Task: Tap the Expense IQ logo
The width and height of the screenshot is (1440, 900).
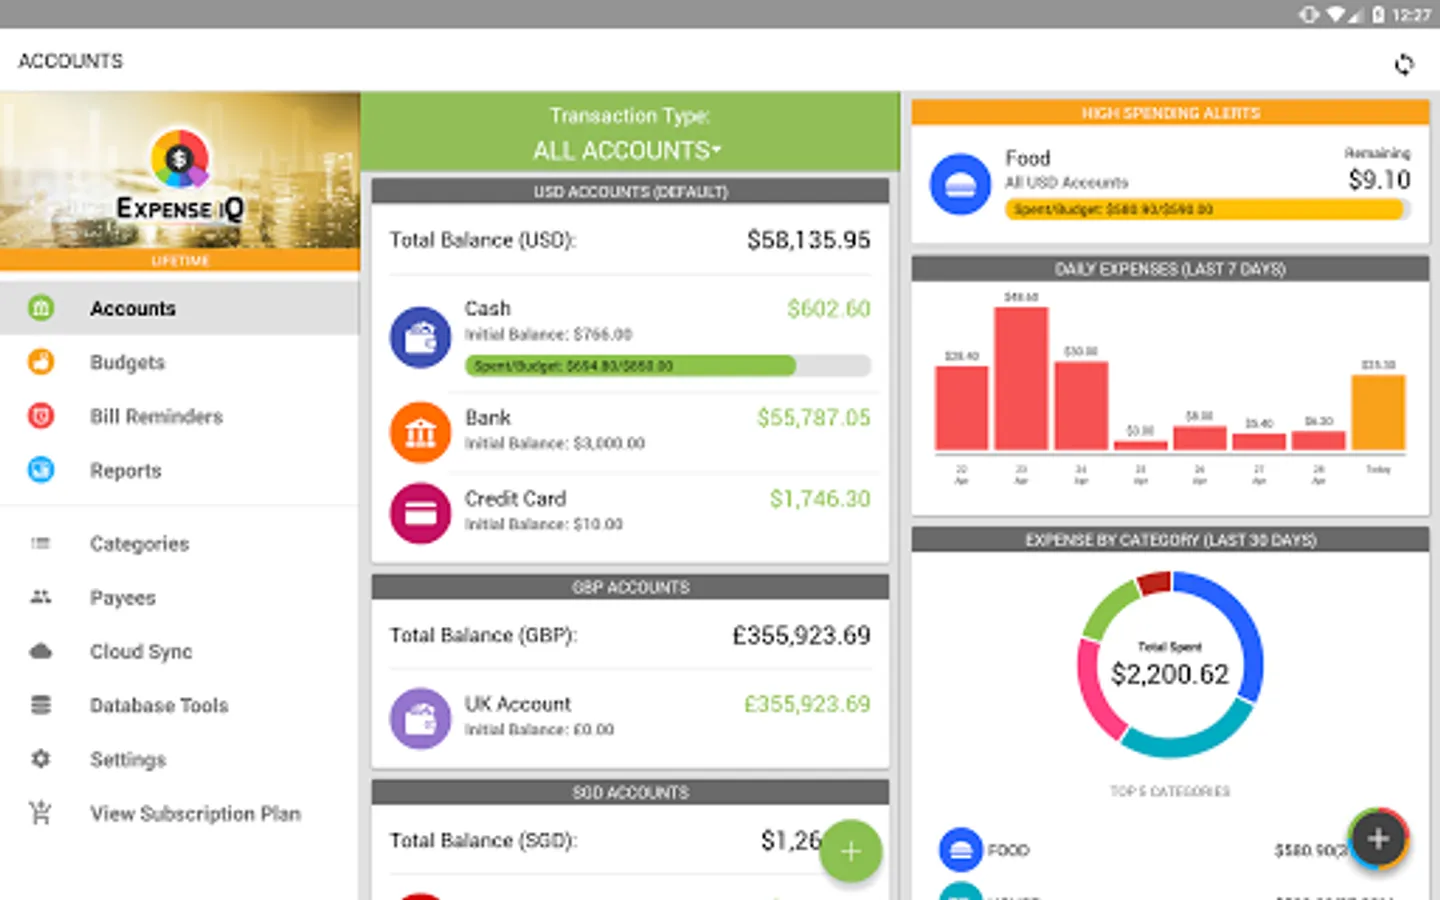Action: coord(180,176)
